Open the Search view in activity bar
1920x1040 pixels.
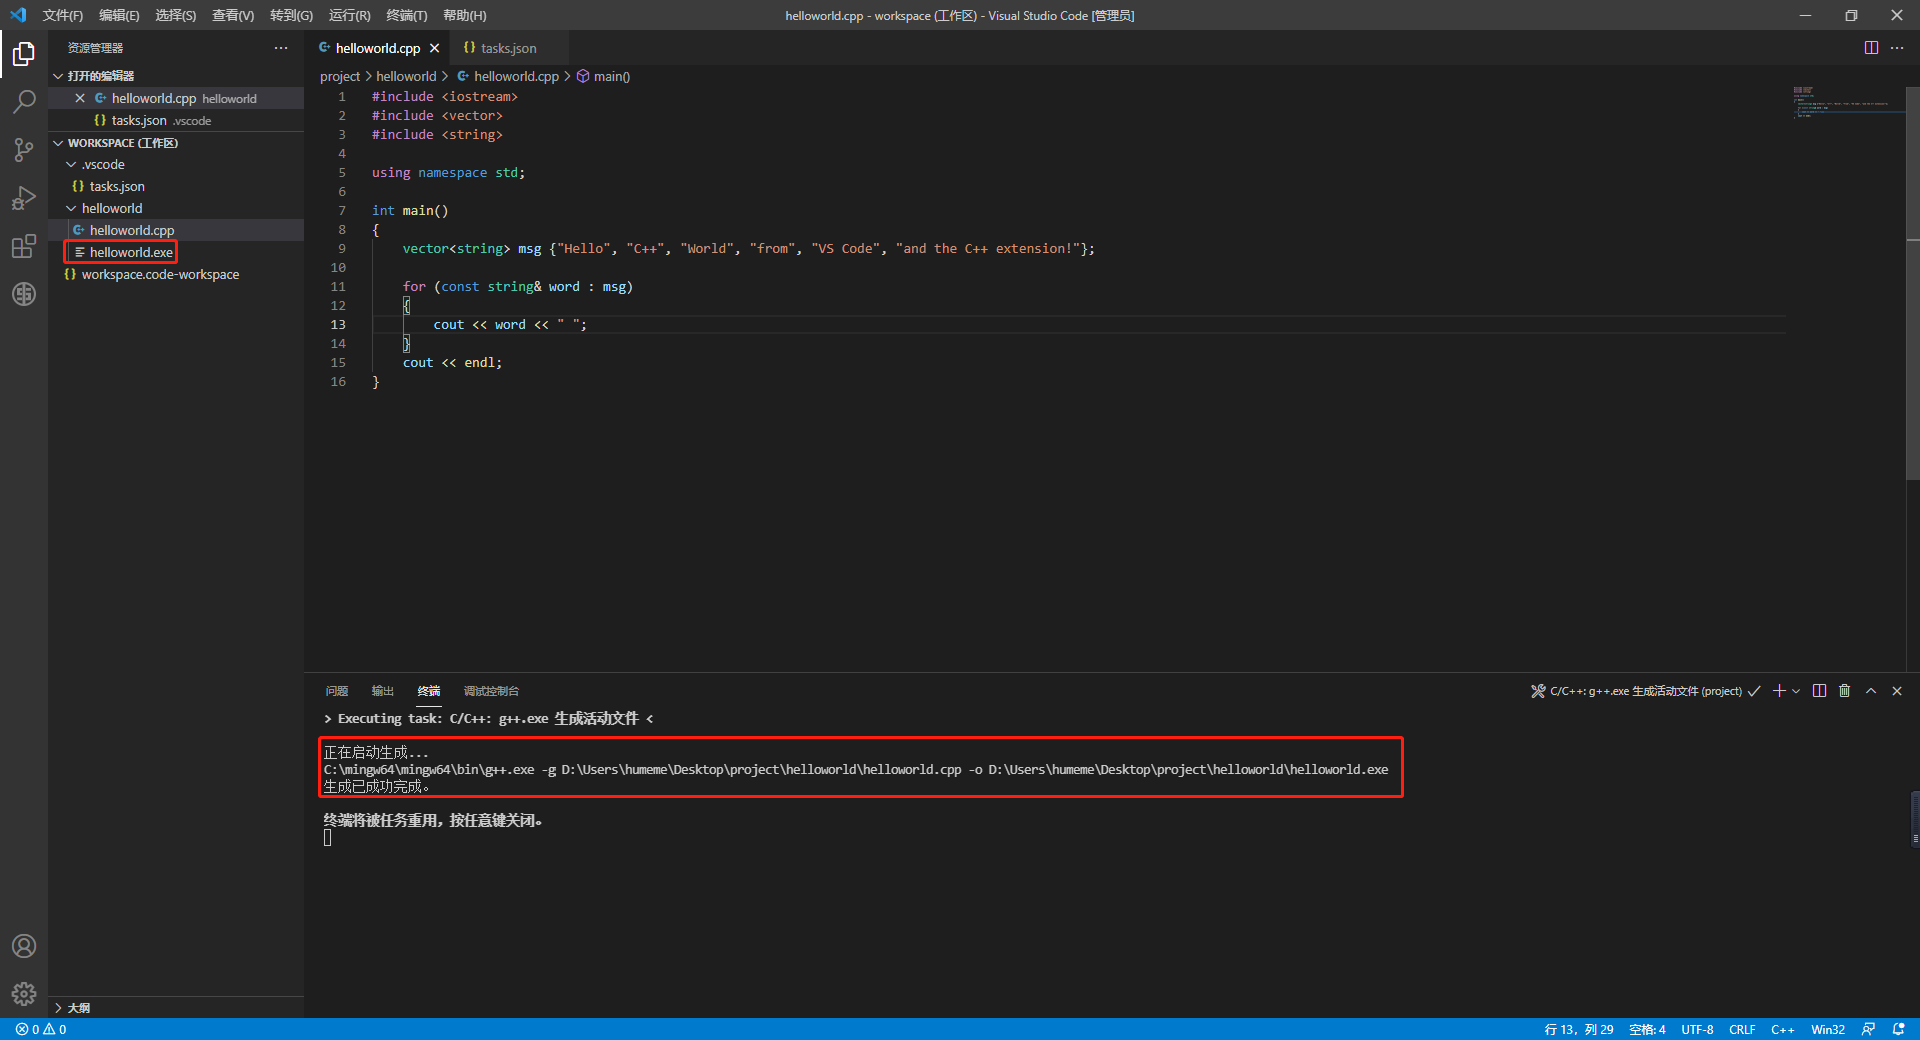coord(24,101)
